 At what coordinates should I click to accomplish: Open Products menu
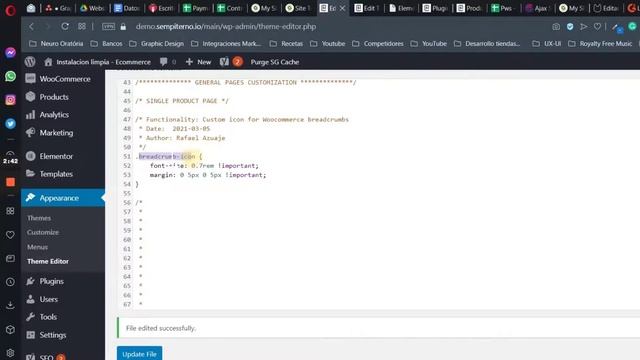63,97
